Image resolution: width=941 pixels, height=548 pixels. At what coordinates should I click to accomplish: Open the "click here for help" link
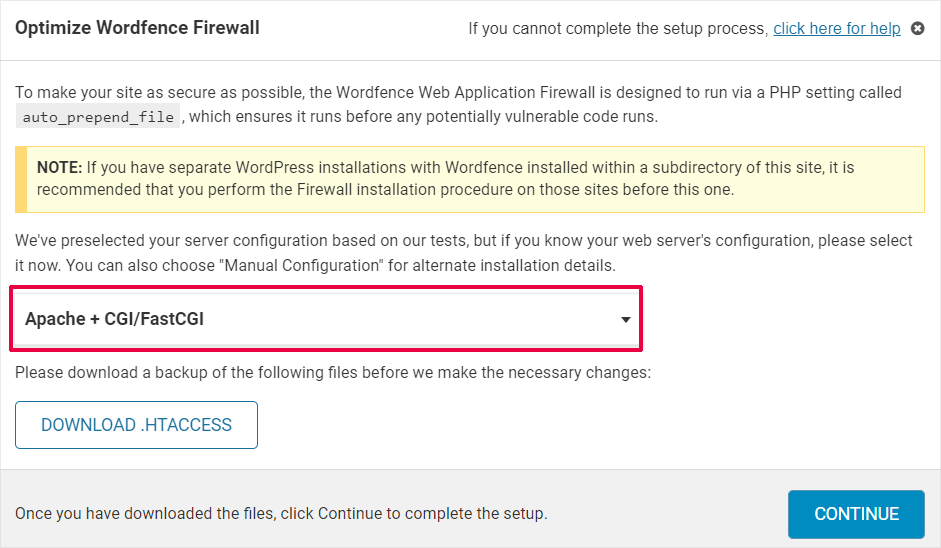click(836, 29)
